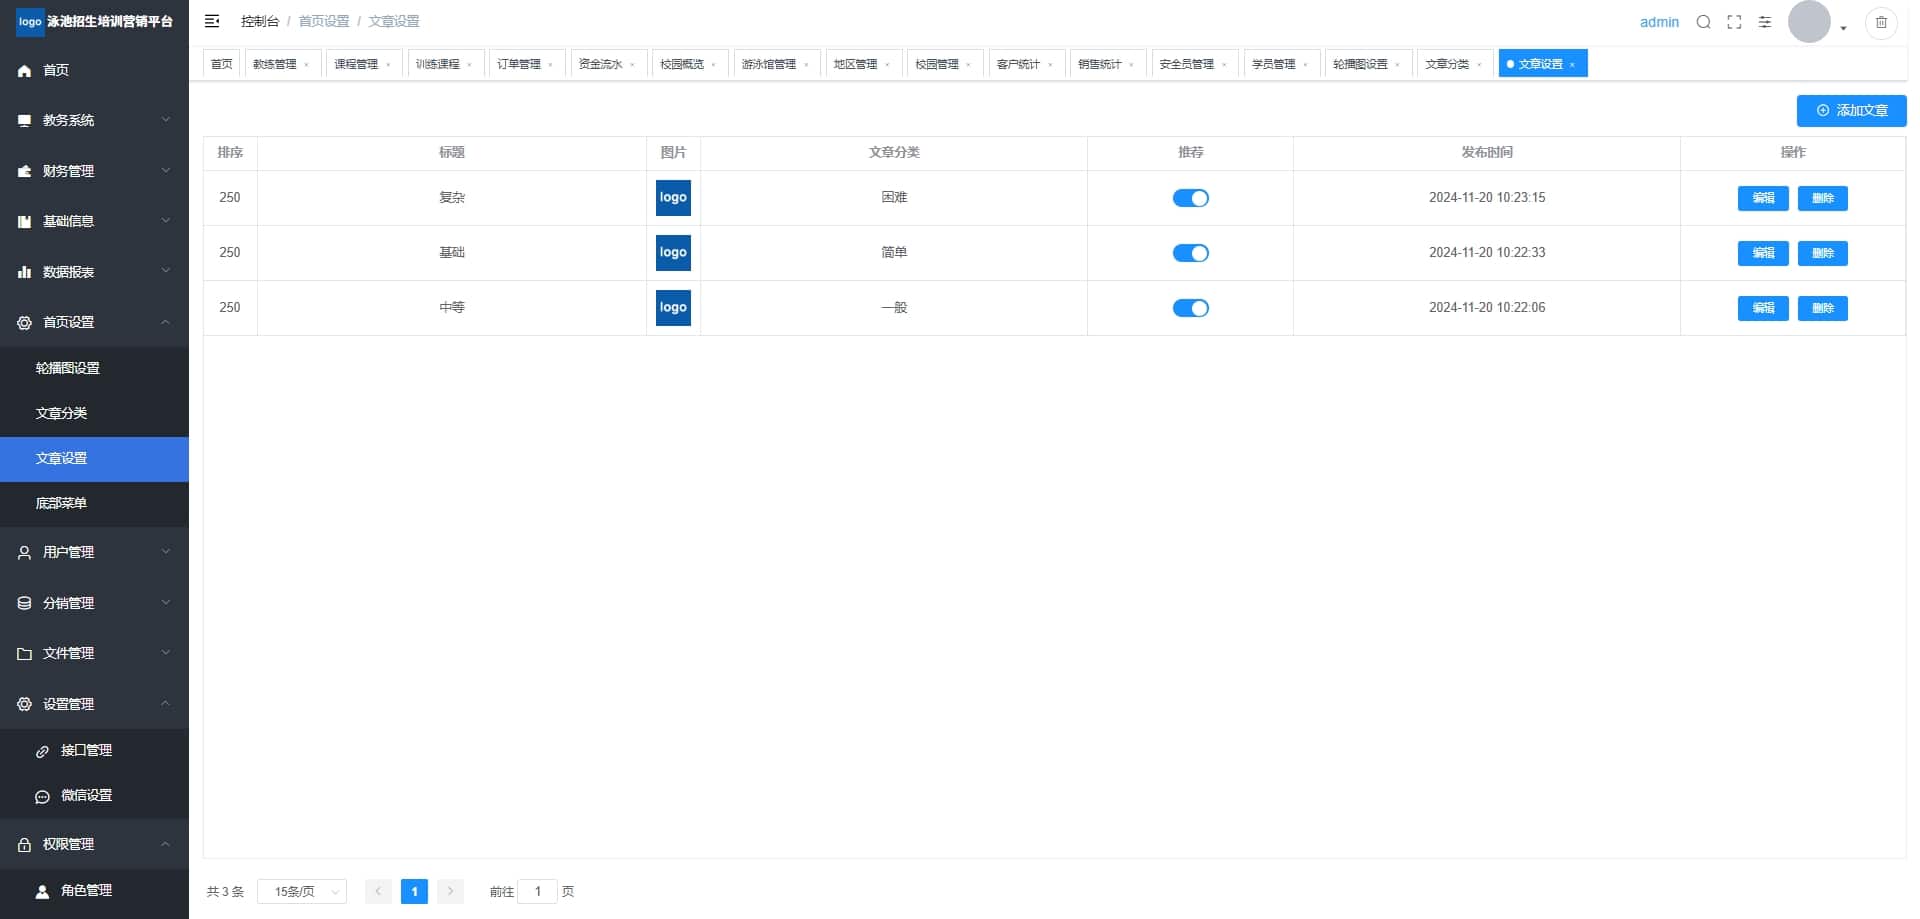Expand the 教务系统 sidebar menu
The height and width of the screenshot is (919, 1920).
(x=94, y=120)
